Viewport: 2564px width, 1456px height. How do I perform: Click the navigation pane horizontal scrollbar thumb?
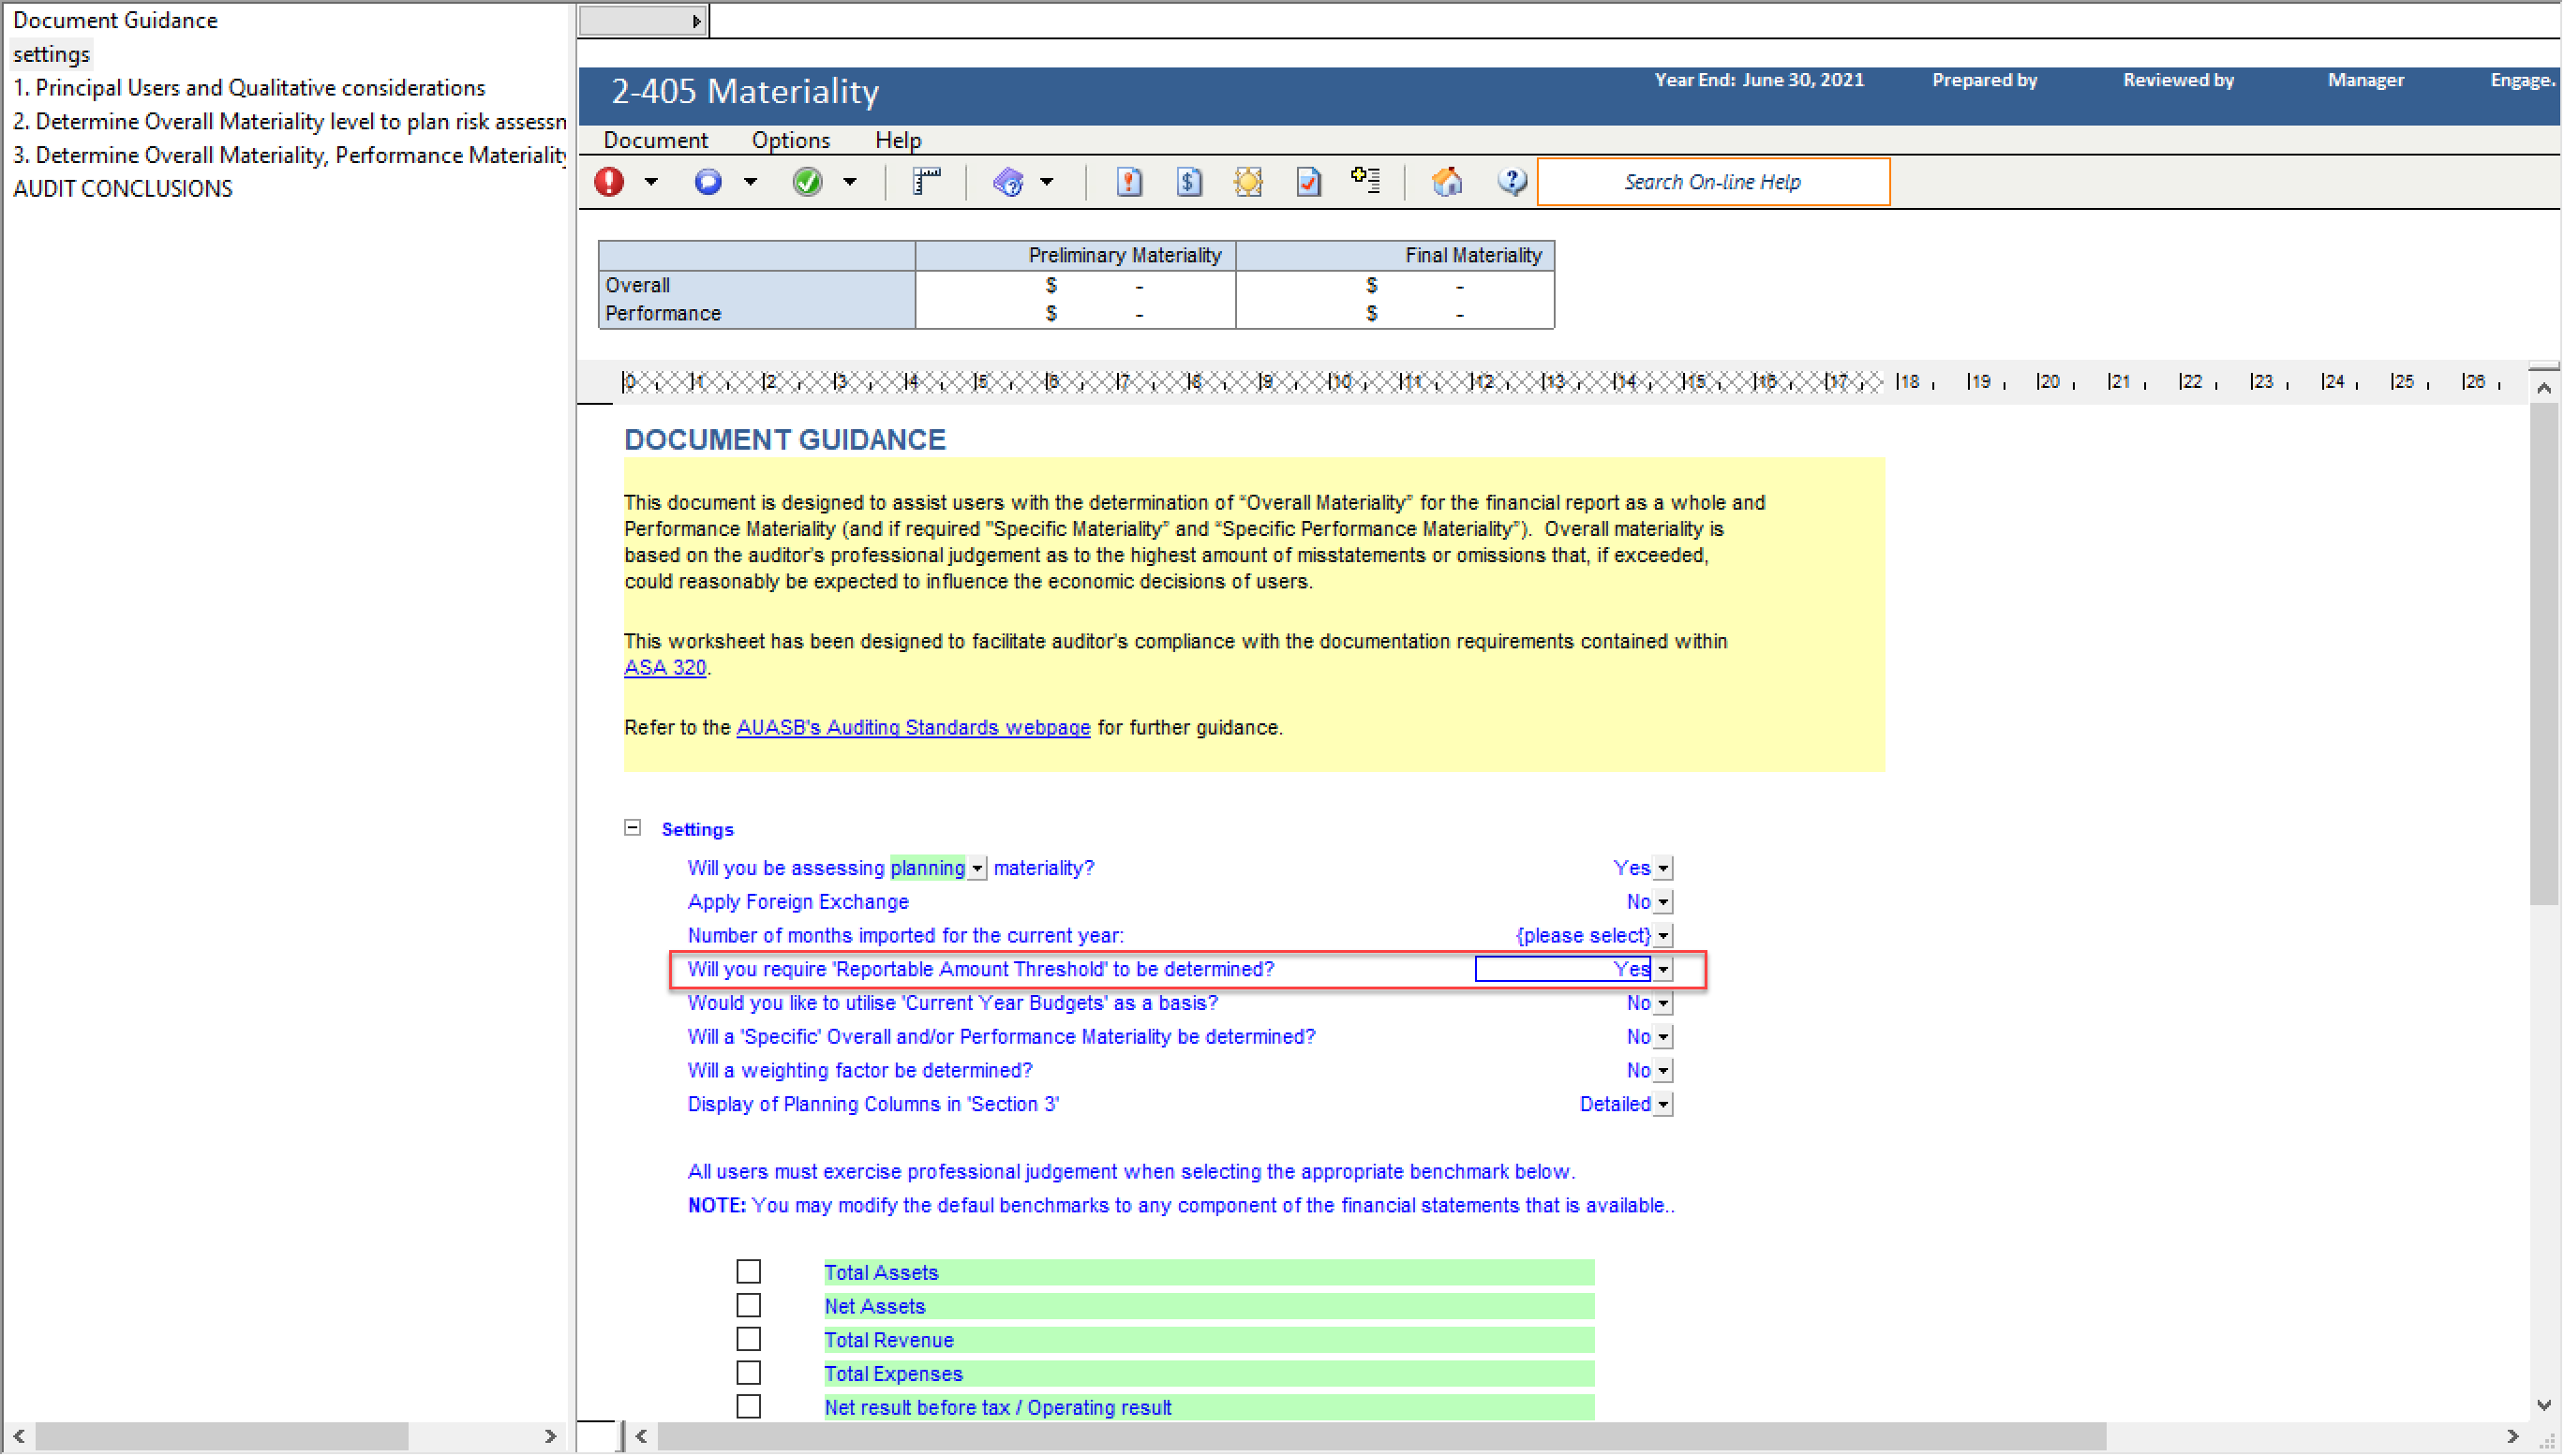coord(221,1437)
